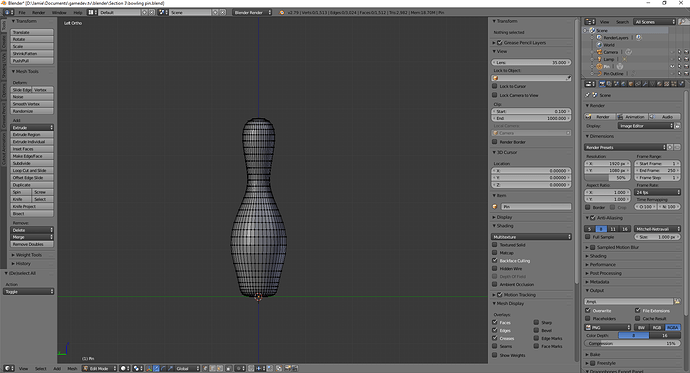The height and width of the screenshot is (373, 690).
Task: Open the Delete dropdown in Remove section
Action: [x=32, y=230]
